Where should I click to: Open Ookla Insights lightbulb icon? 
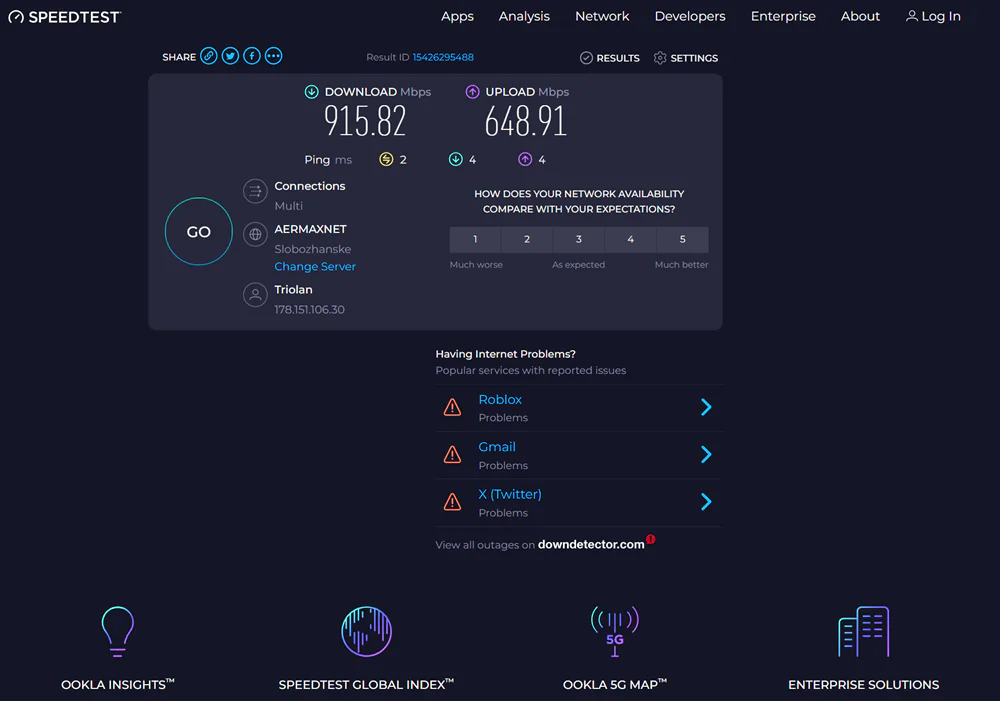tap(117, 631)
